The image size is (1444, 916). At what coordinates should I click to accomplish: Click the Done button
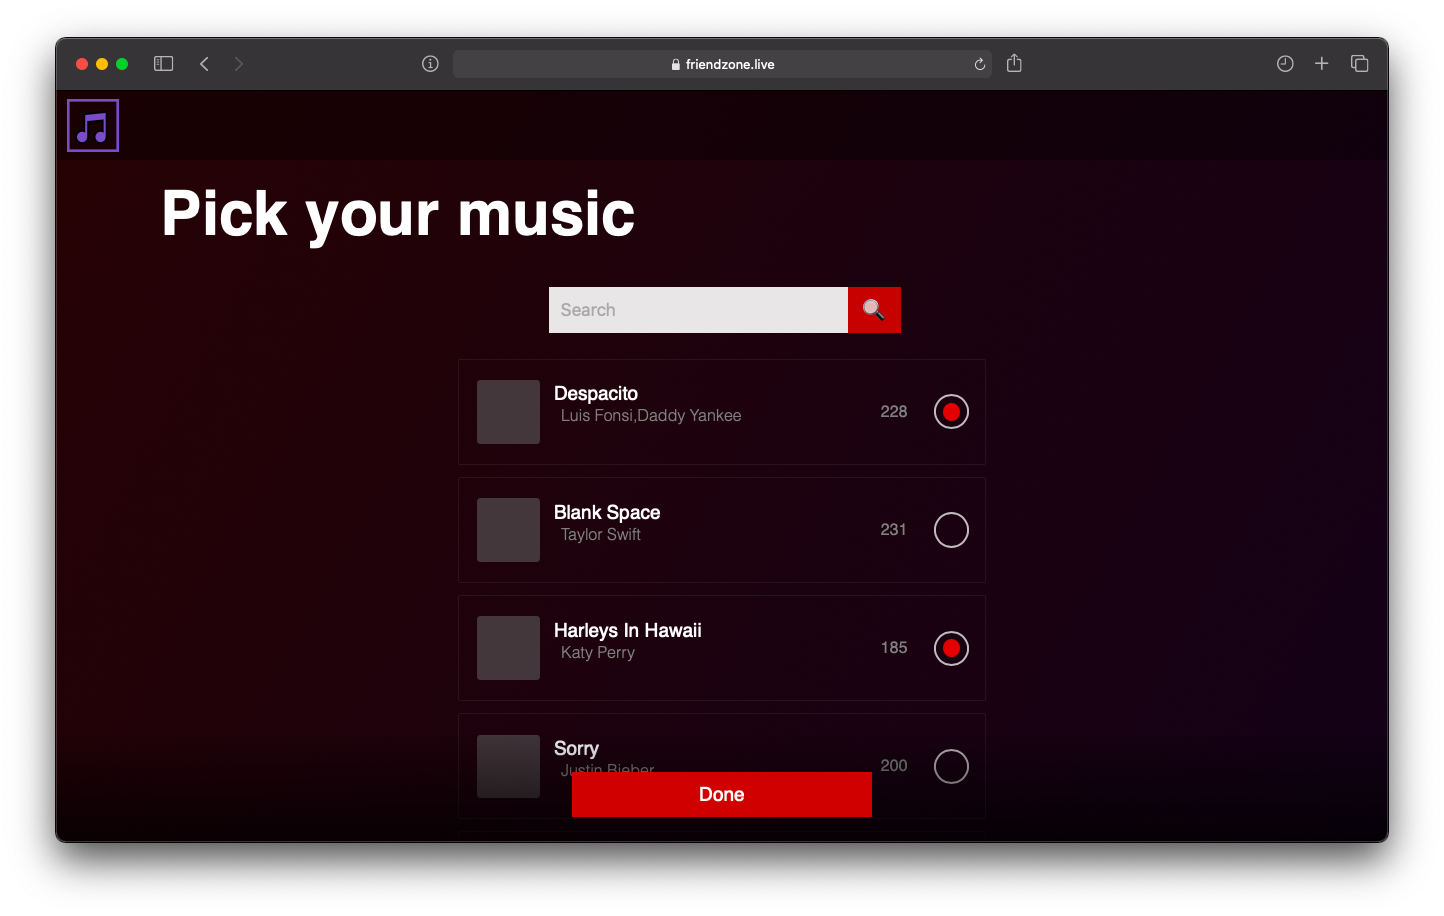pos(722,794)
